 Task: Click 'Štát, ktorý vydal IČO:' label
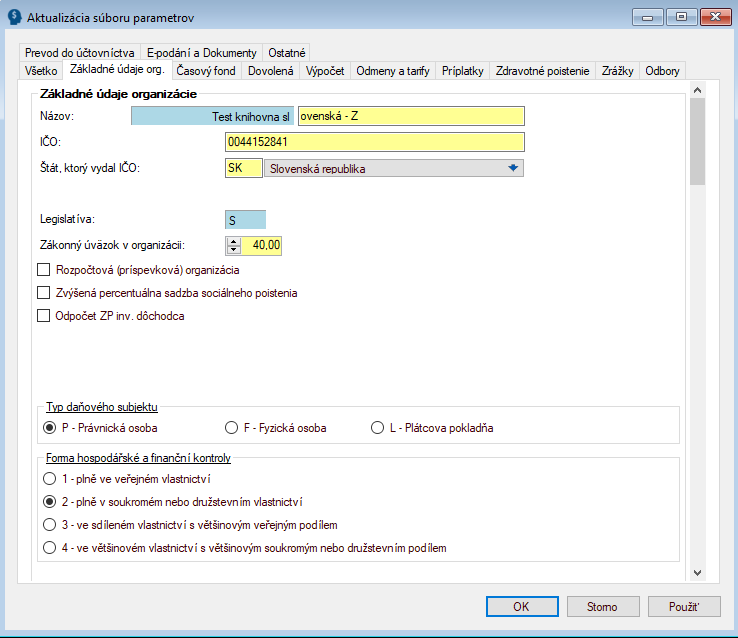tap(90, 168)
